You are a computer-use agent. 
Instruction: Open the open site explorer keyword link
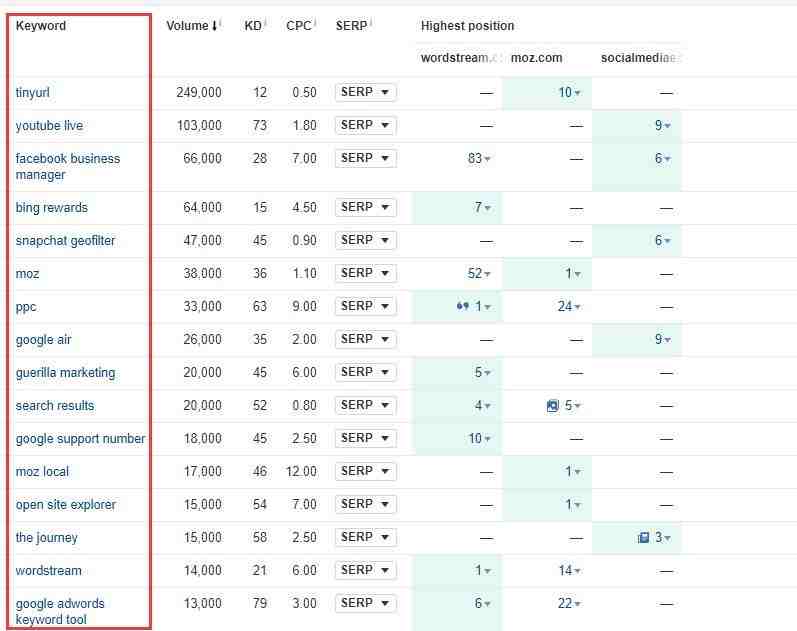pos(66,505)
